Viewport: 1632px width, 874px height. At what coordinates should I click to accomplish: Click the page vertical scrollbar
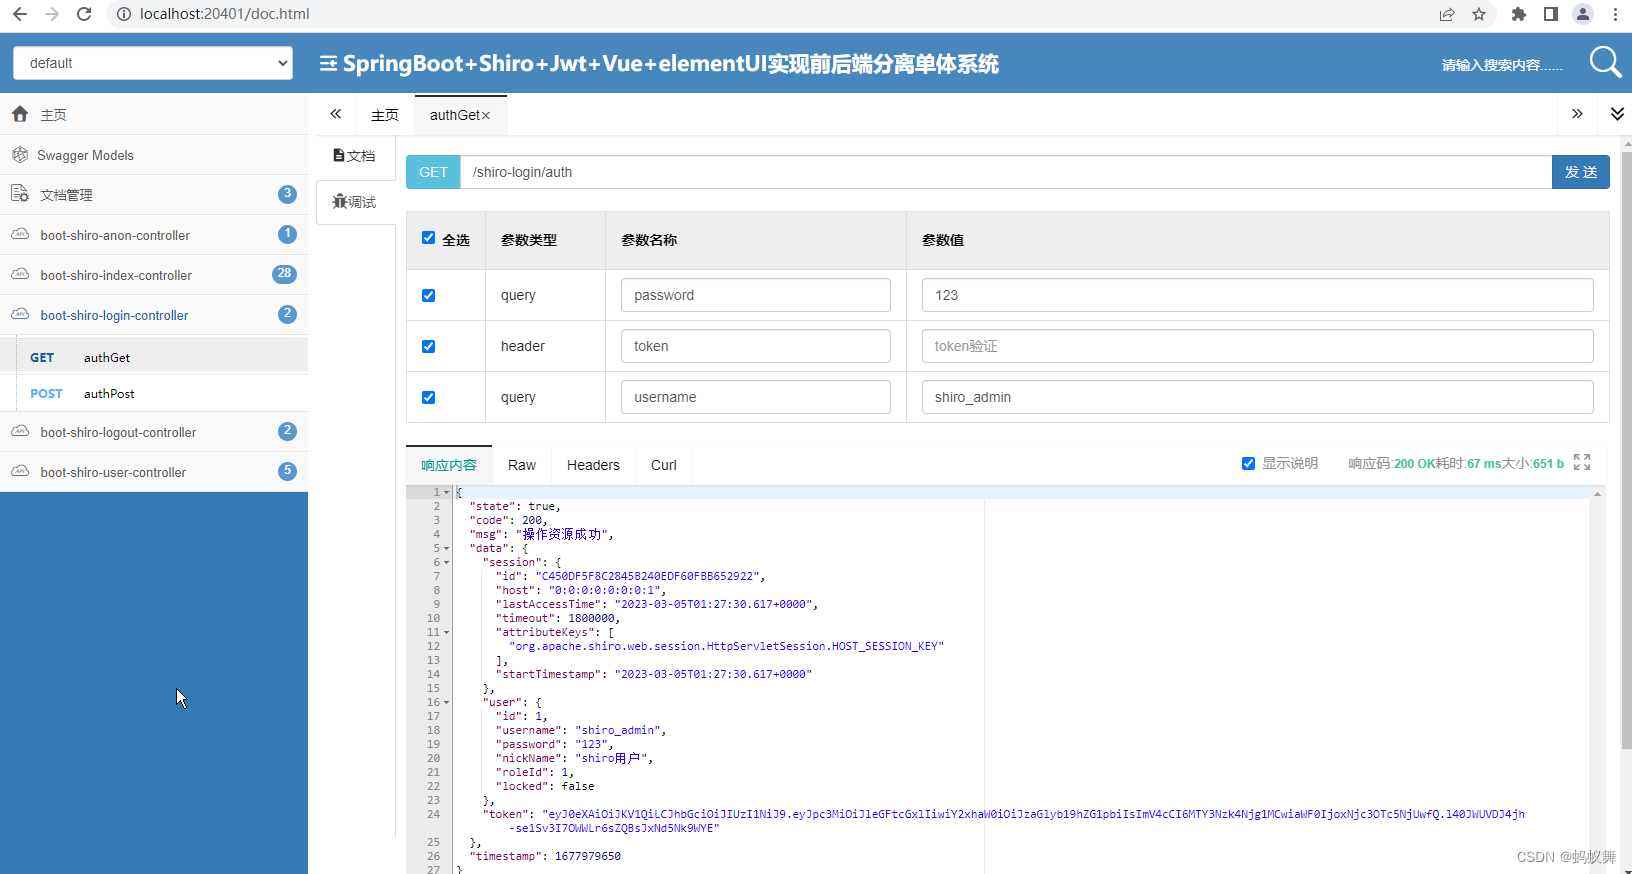1626,450
